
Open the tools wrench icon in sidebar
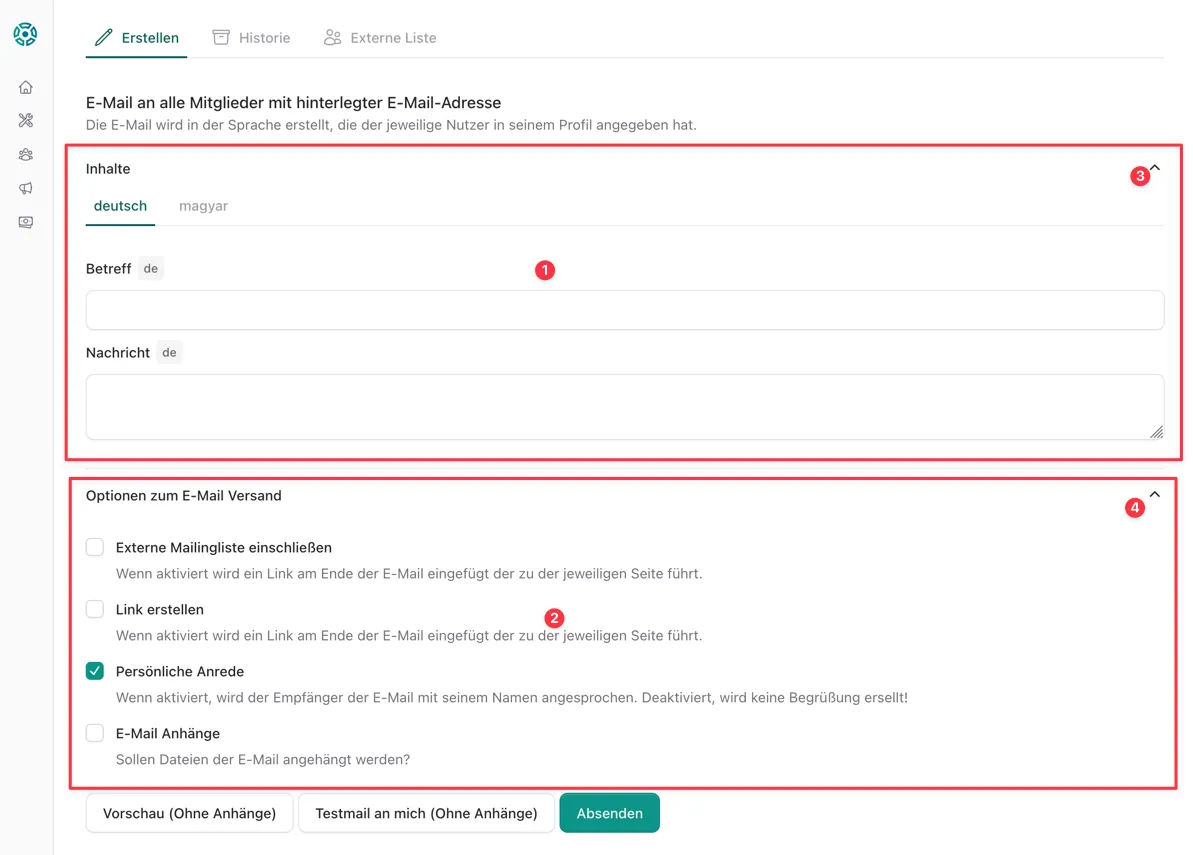(26, 121)
